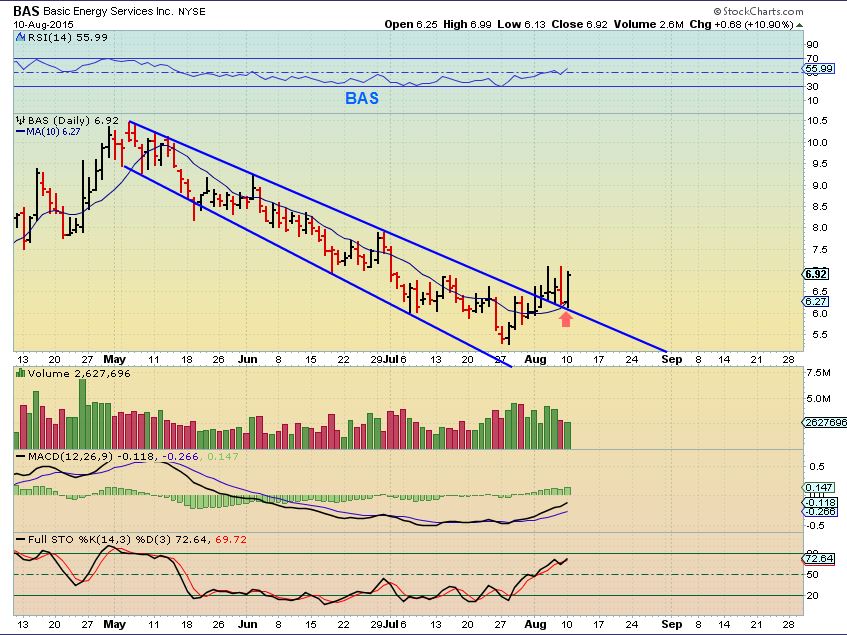Click the green up triangle after Chg percentage
The height and width of the screenshot is (635, 847).
(x=799, y=25)
